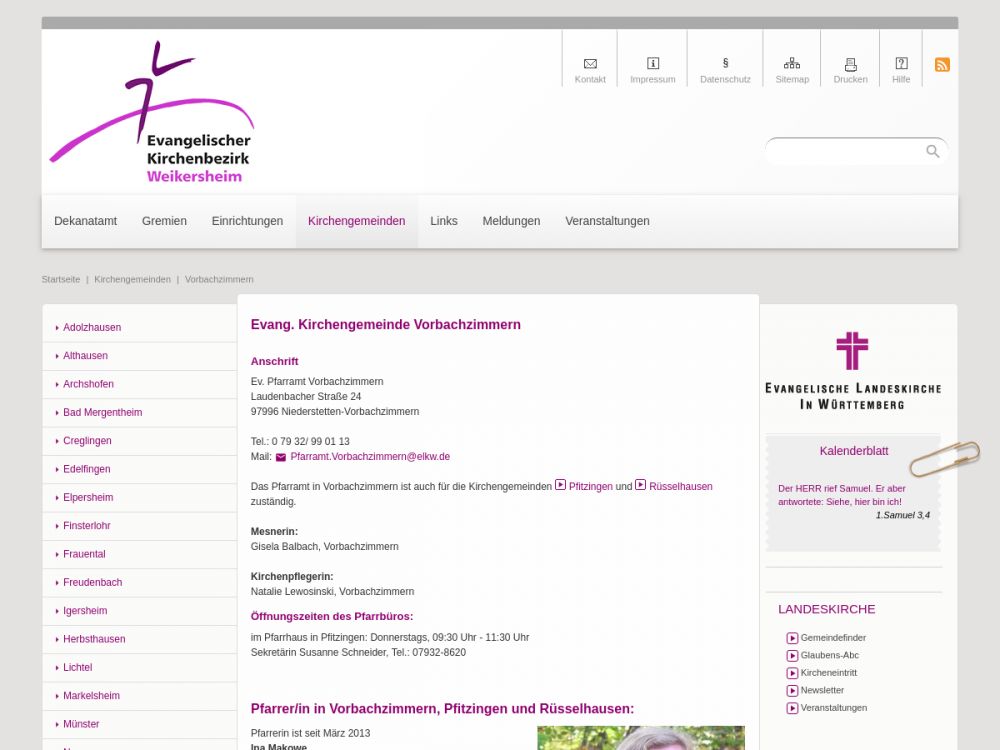Image resolution: width=1000 pixels, height=750 pixels.
Task: Follow the Rüsselhausen link in the text
Action: [680, 487]
